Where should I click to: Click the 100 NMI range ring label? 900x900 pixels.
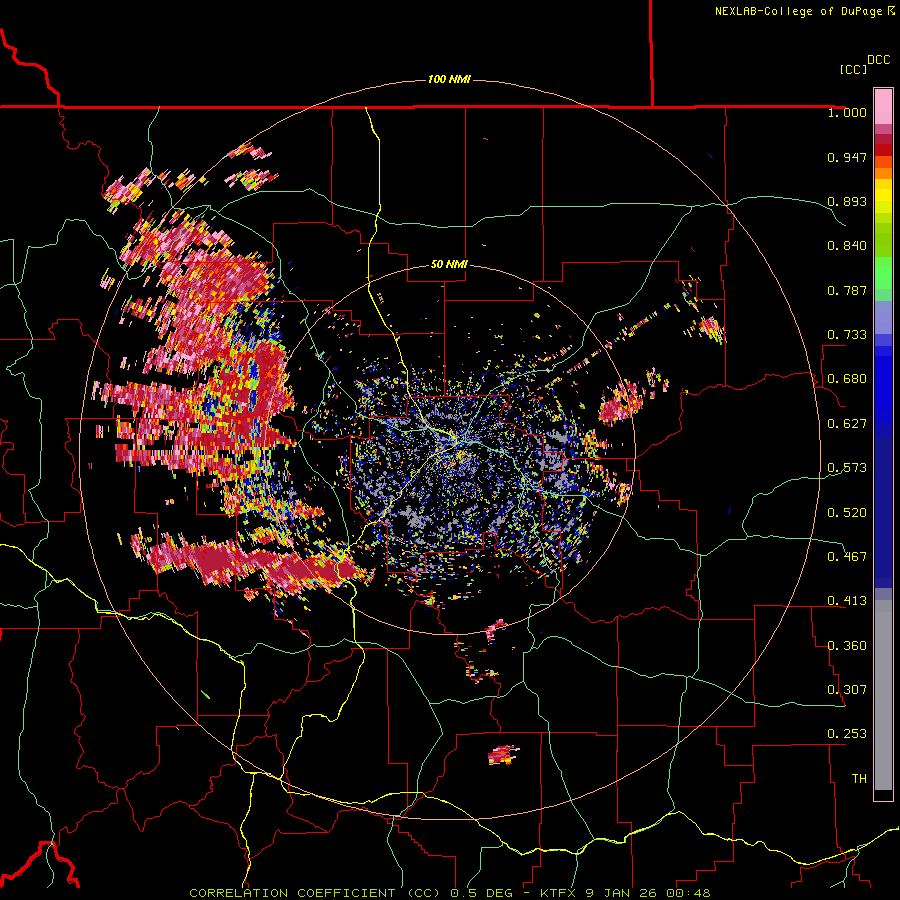[449, 79]
